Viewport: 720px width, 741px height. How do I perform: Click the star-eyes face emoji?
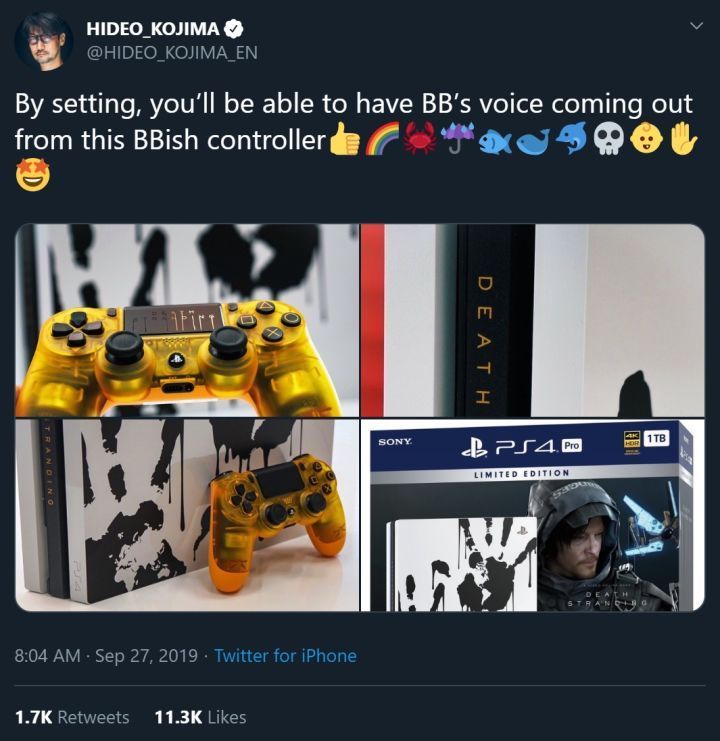tap(33, 175)
